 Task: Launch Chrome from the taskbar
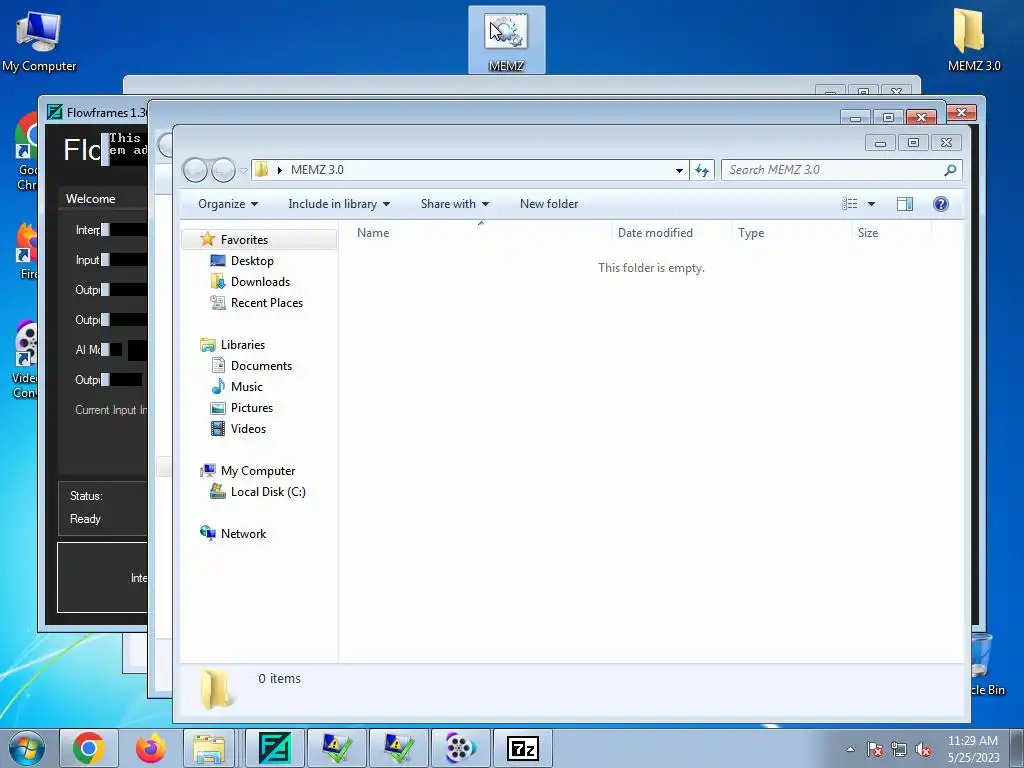coord(89,748)
